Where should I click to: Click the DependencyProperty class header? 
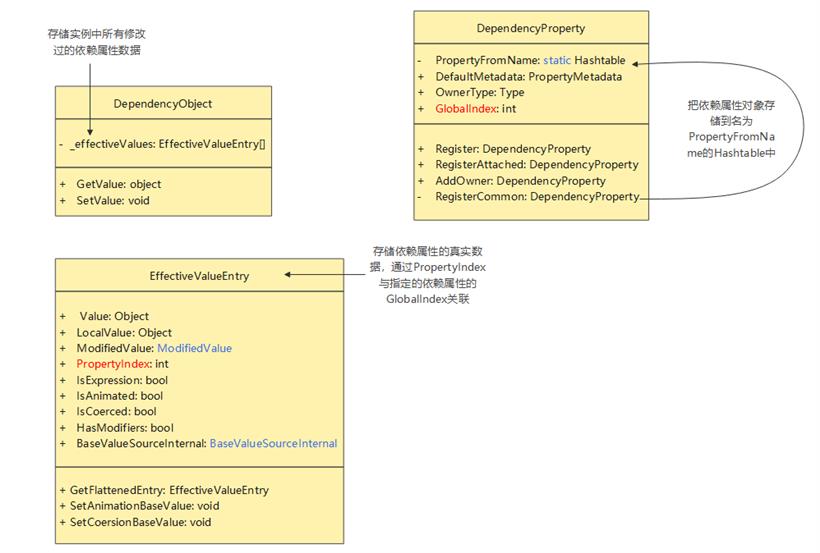coord(531,28)
